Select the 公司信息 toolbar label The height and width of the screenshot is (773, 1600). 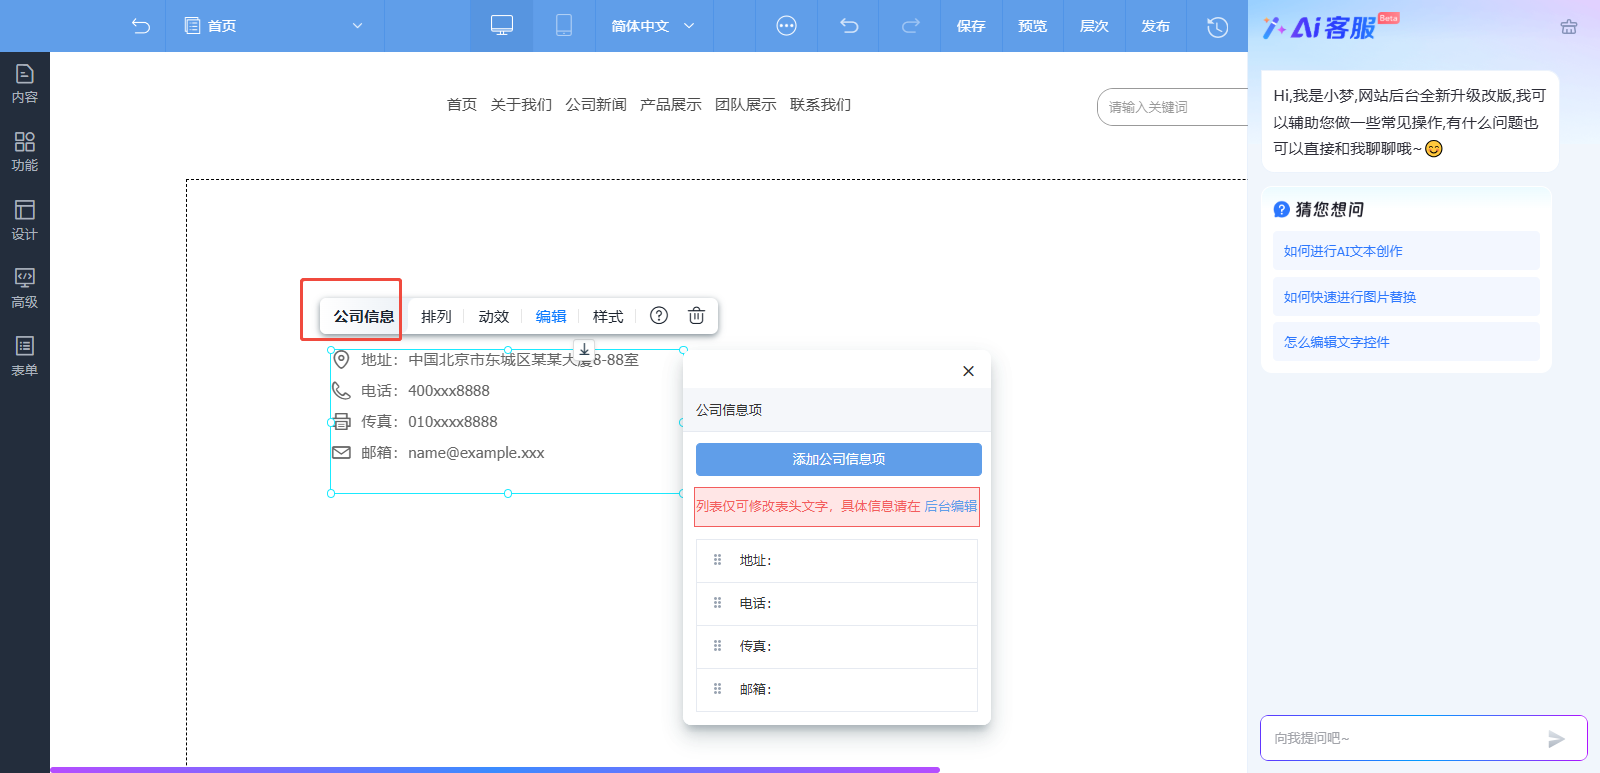click(364, 316)
